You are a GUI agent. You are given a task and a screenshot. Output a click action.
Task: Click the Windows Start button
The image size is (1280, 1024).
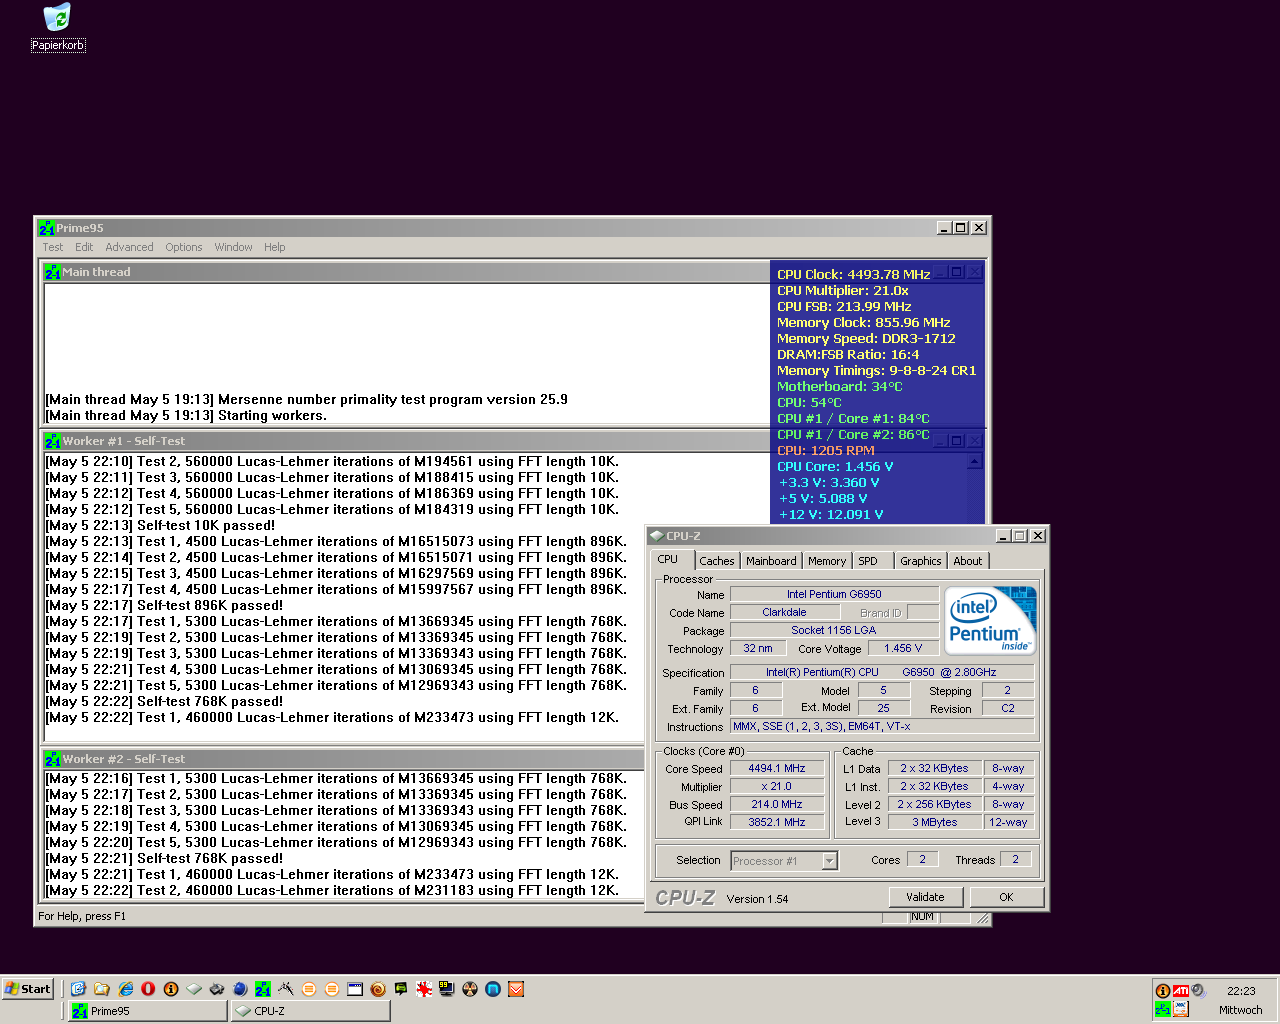[27, 989]
